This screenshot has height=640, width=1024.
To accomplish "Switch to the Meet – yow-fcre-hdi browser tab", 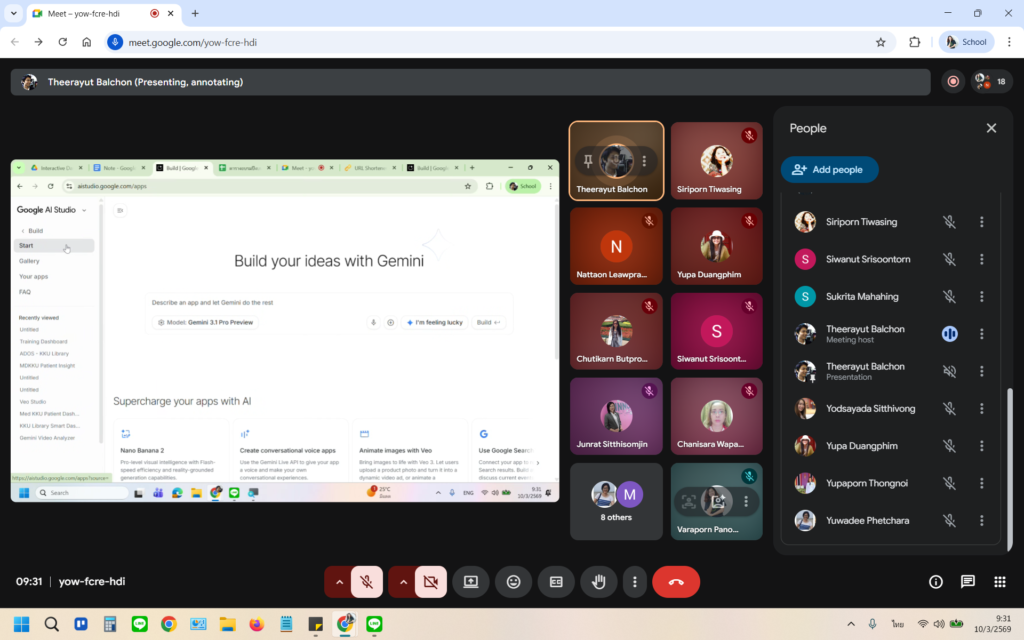I will click(x=90, y=14).
